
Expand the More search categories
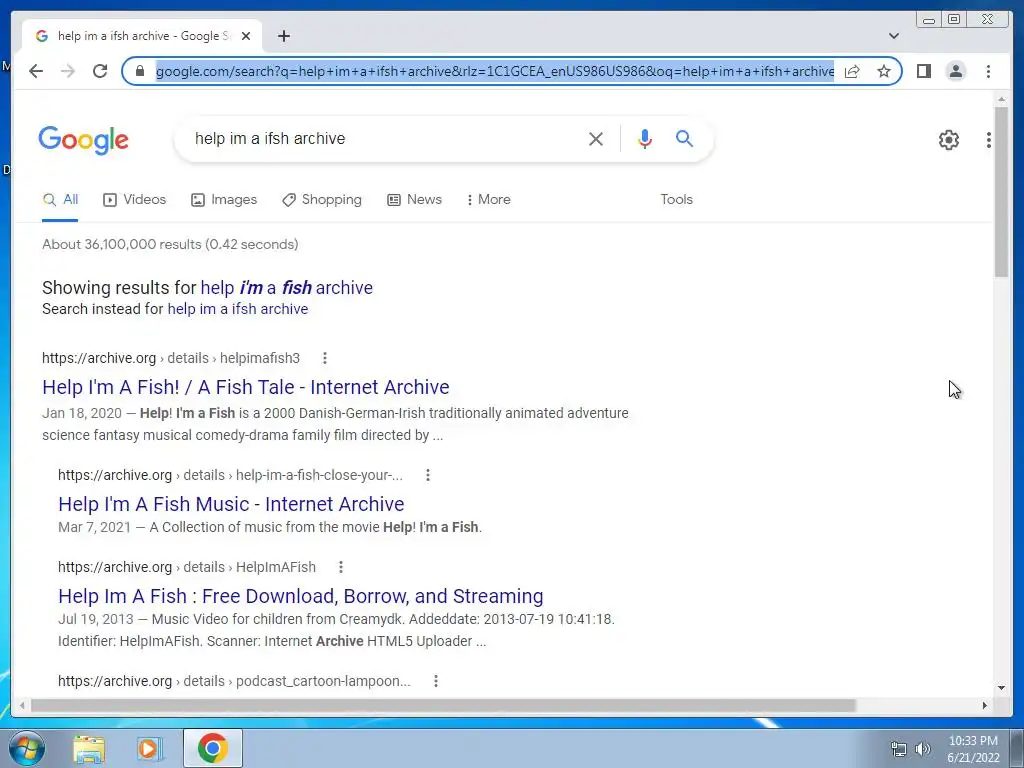(x=488, y=199)
